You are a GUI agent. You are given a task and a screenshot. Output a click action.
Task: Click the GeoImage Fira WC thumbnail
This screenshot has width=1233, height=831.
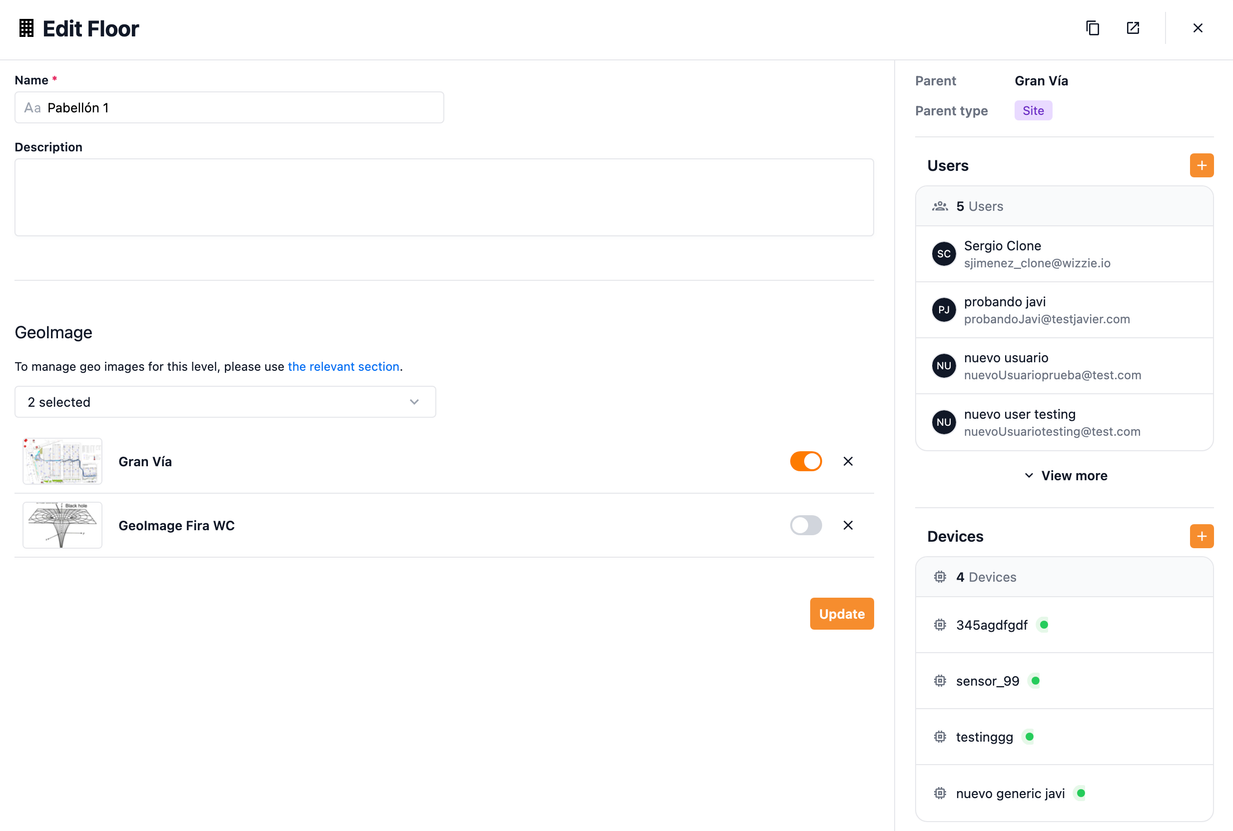(62, 525)
